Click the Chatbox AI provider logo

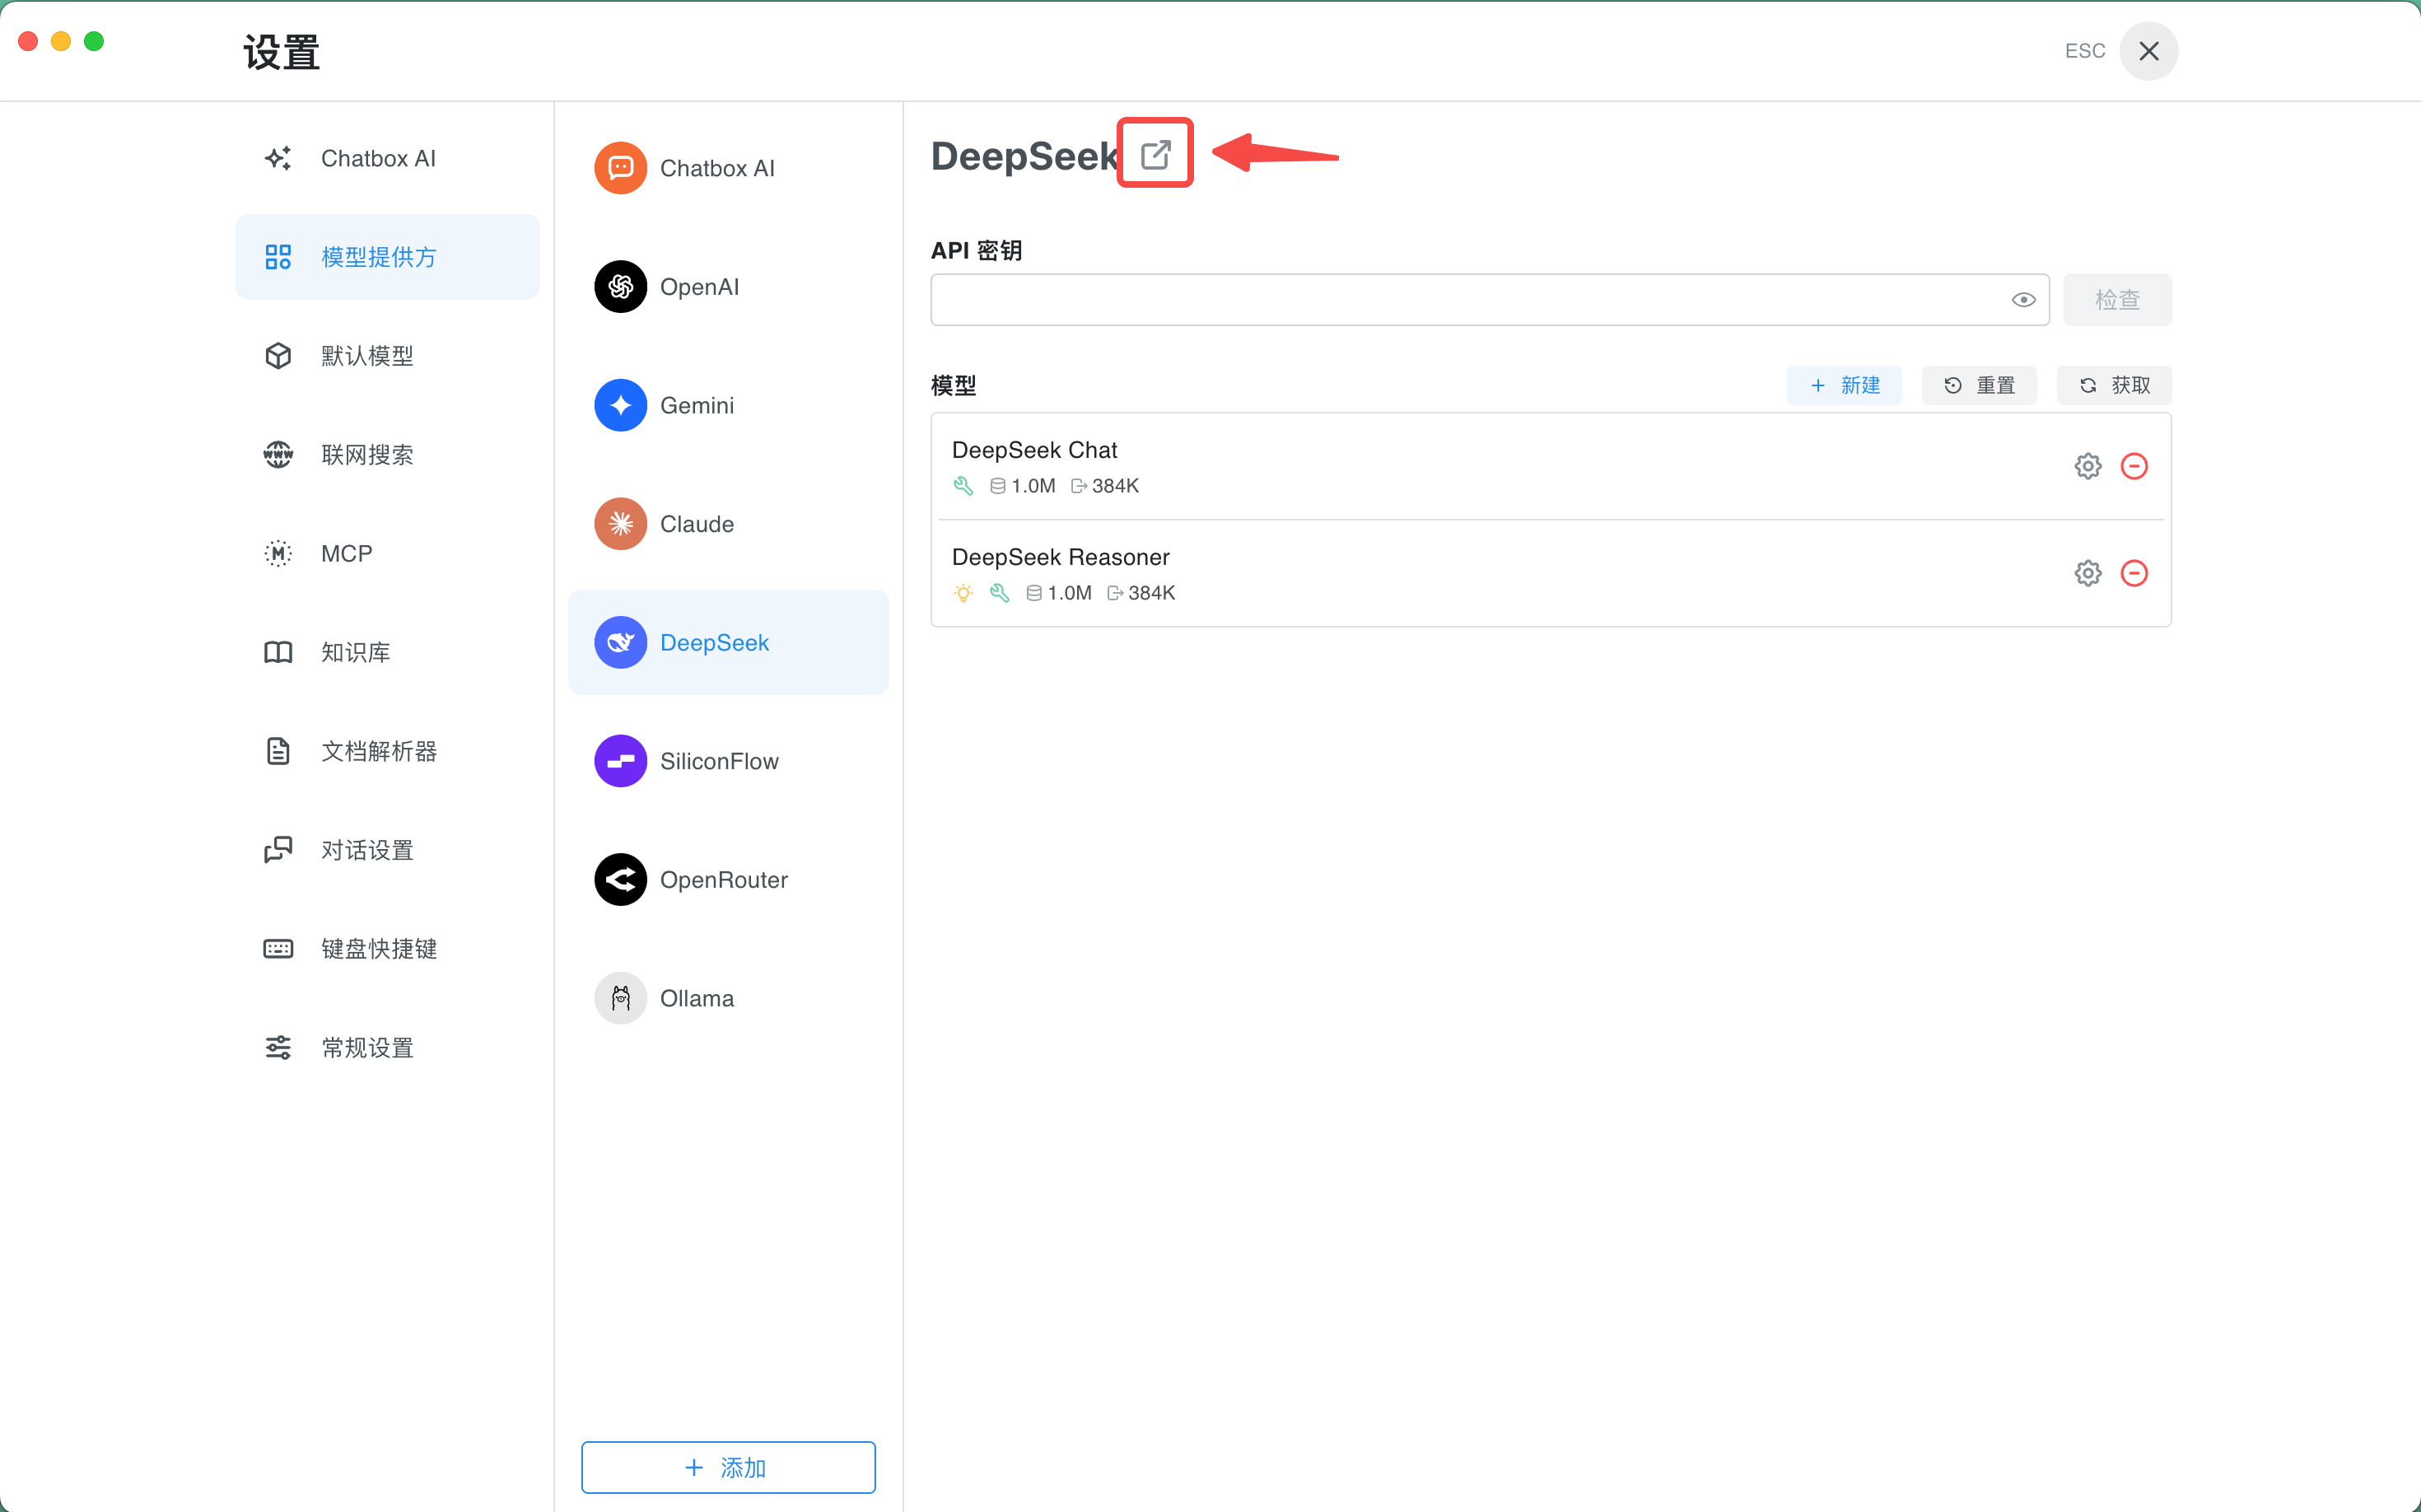(x=620, y=168)
